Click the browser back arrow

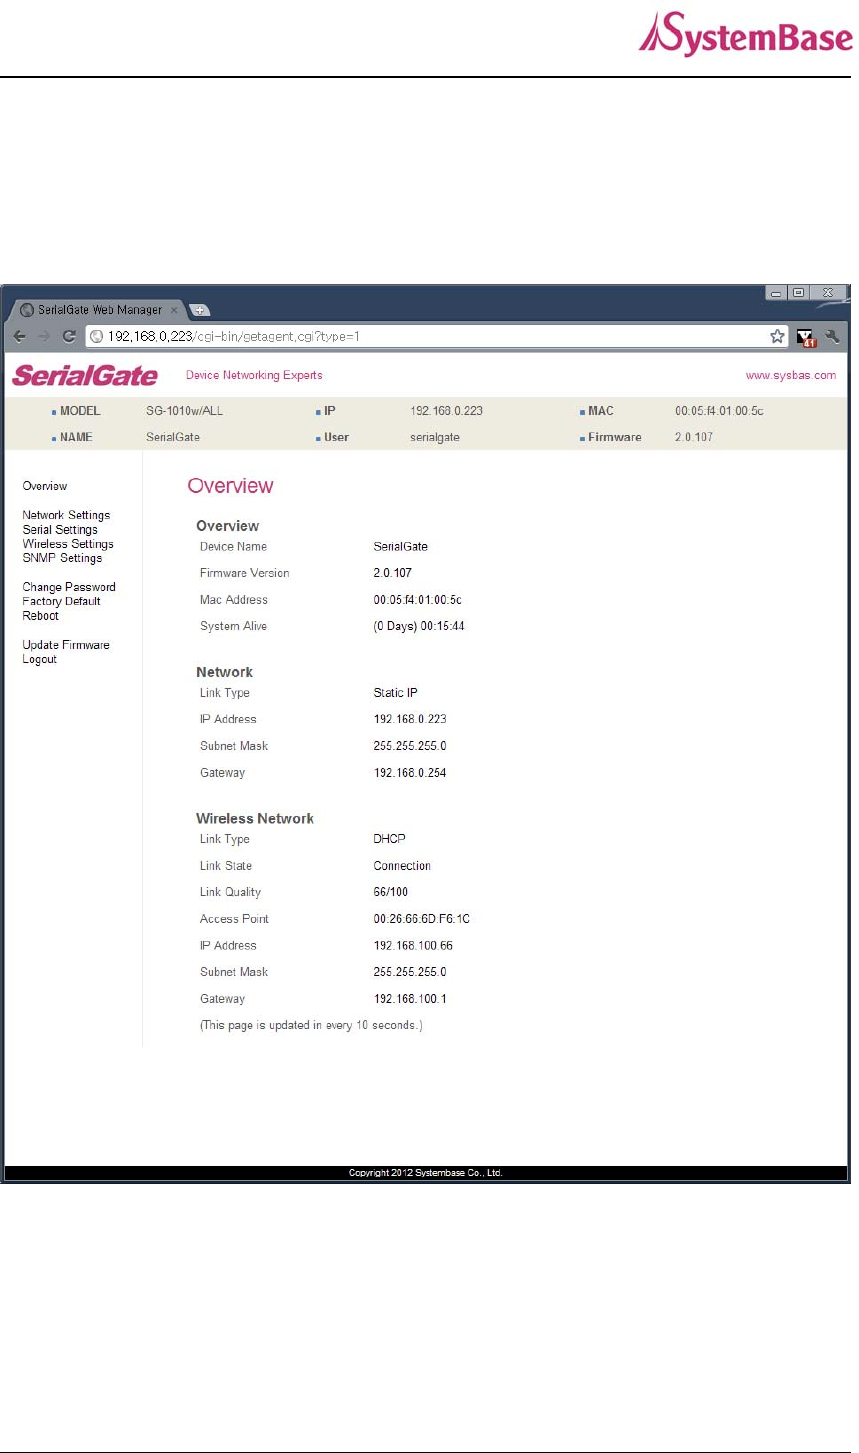(x=19, y=337)
